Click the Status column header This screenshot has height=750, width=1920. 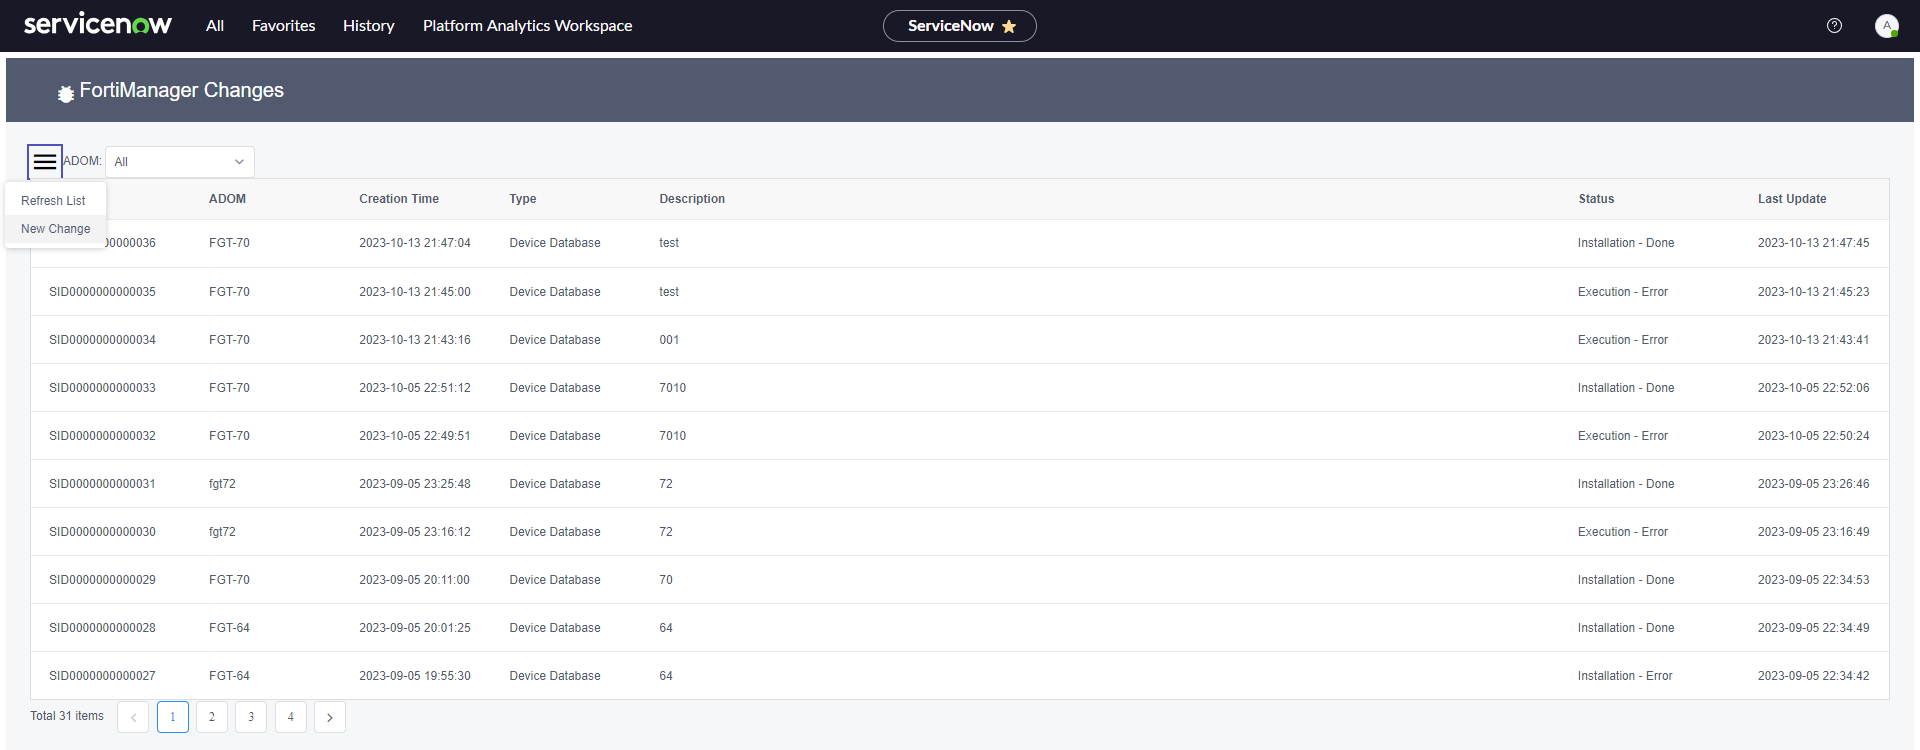[1596, 199]
